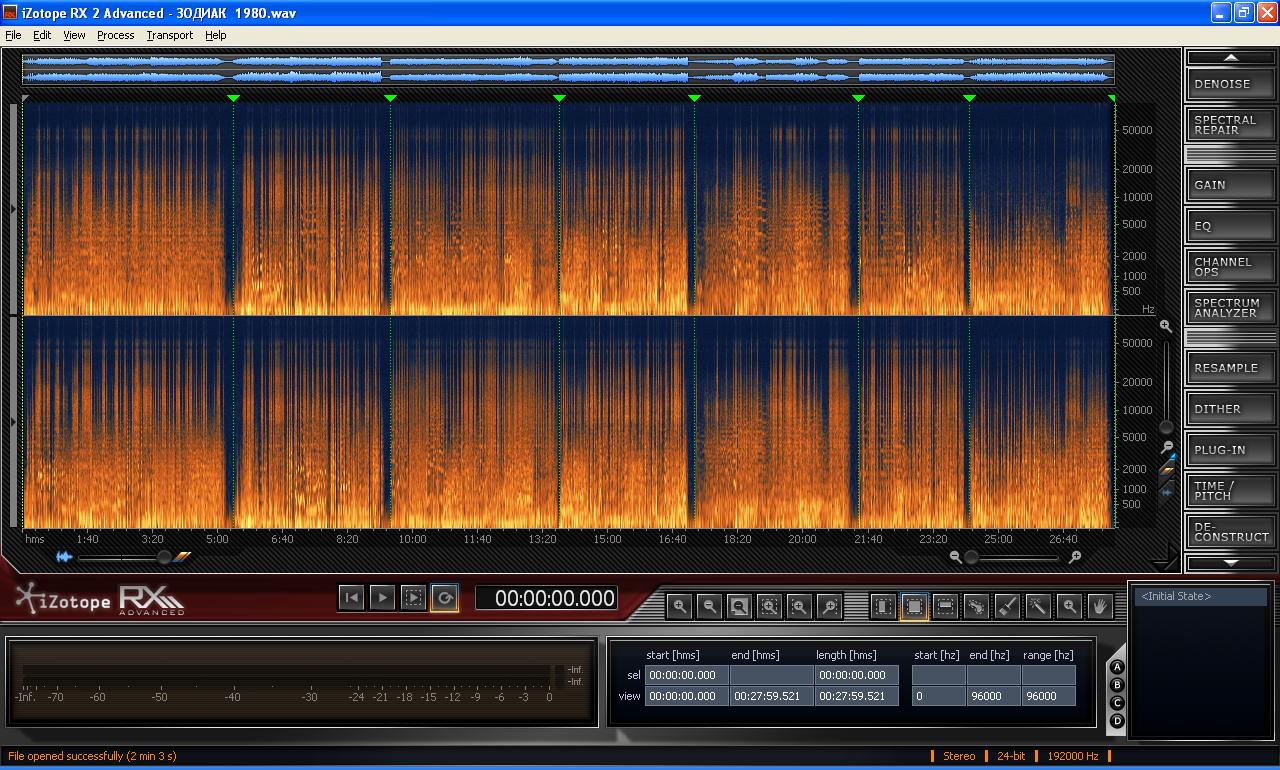1280x770 pixels.
Task: Click the vertical zoom in magnifier
Action: pyautogui.click(x=1165, y=326)
